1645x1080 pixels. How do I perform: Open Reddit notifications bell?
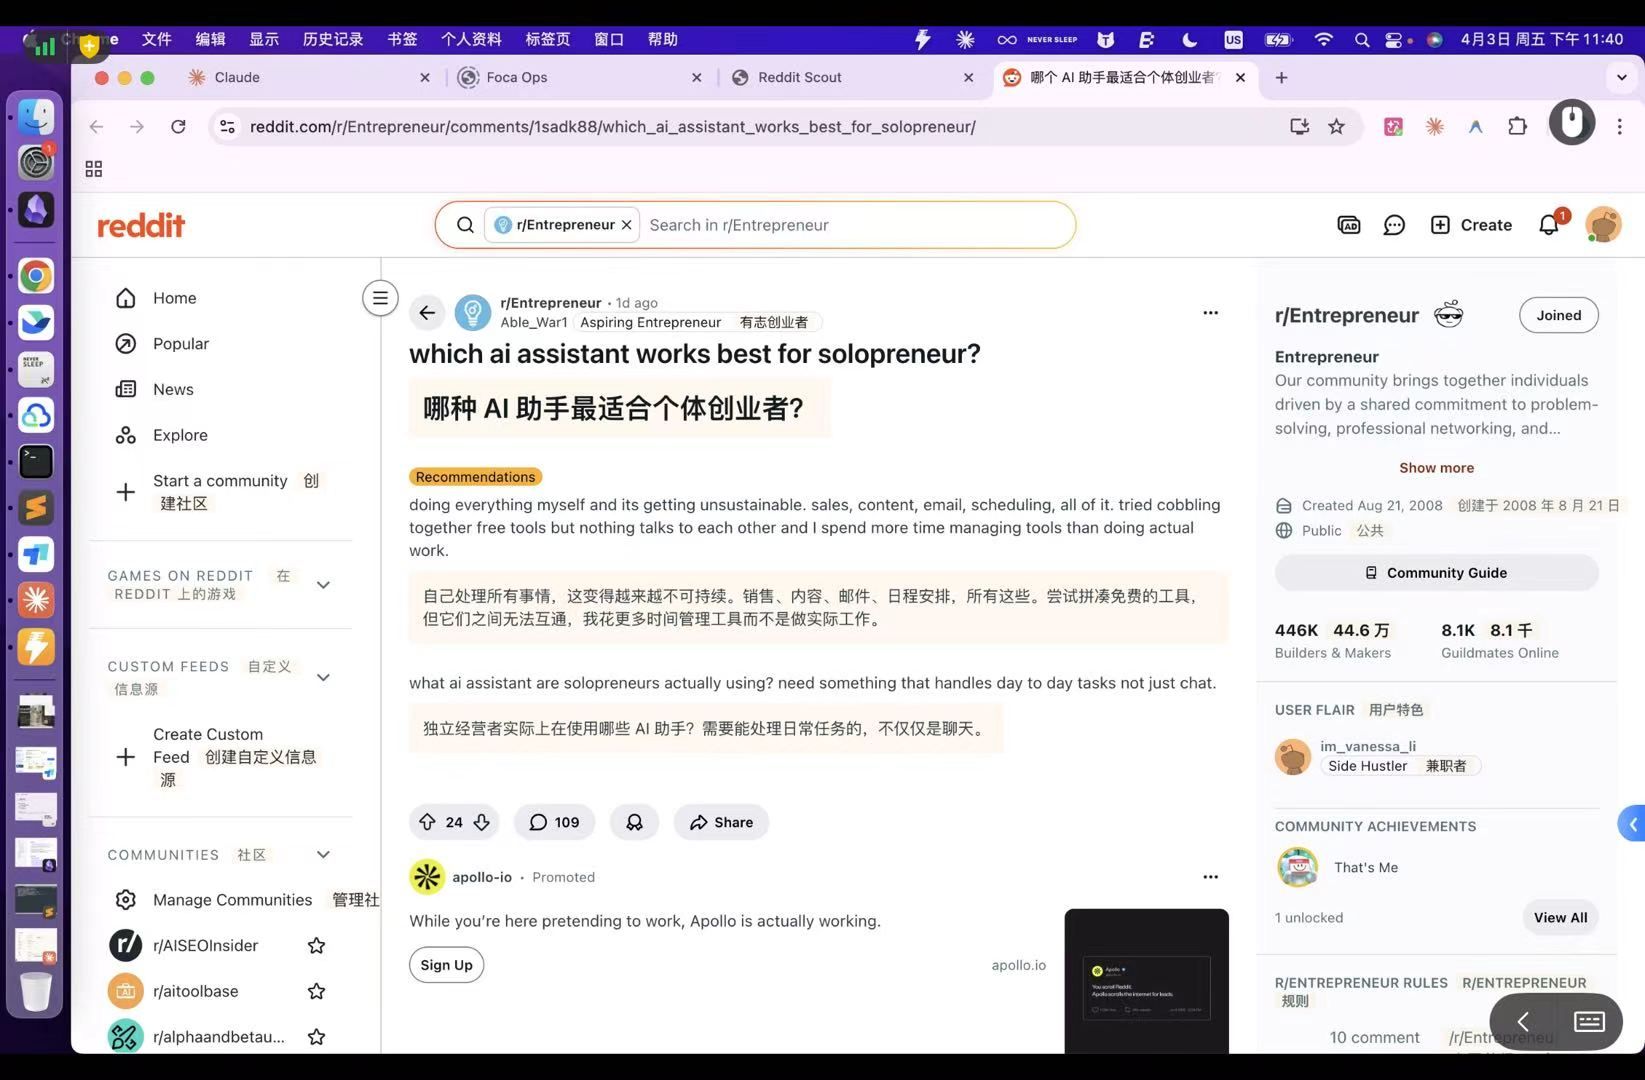coord(1549,225)
